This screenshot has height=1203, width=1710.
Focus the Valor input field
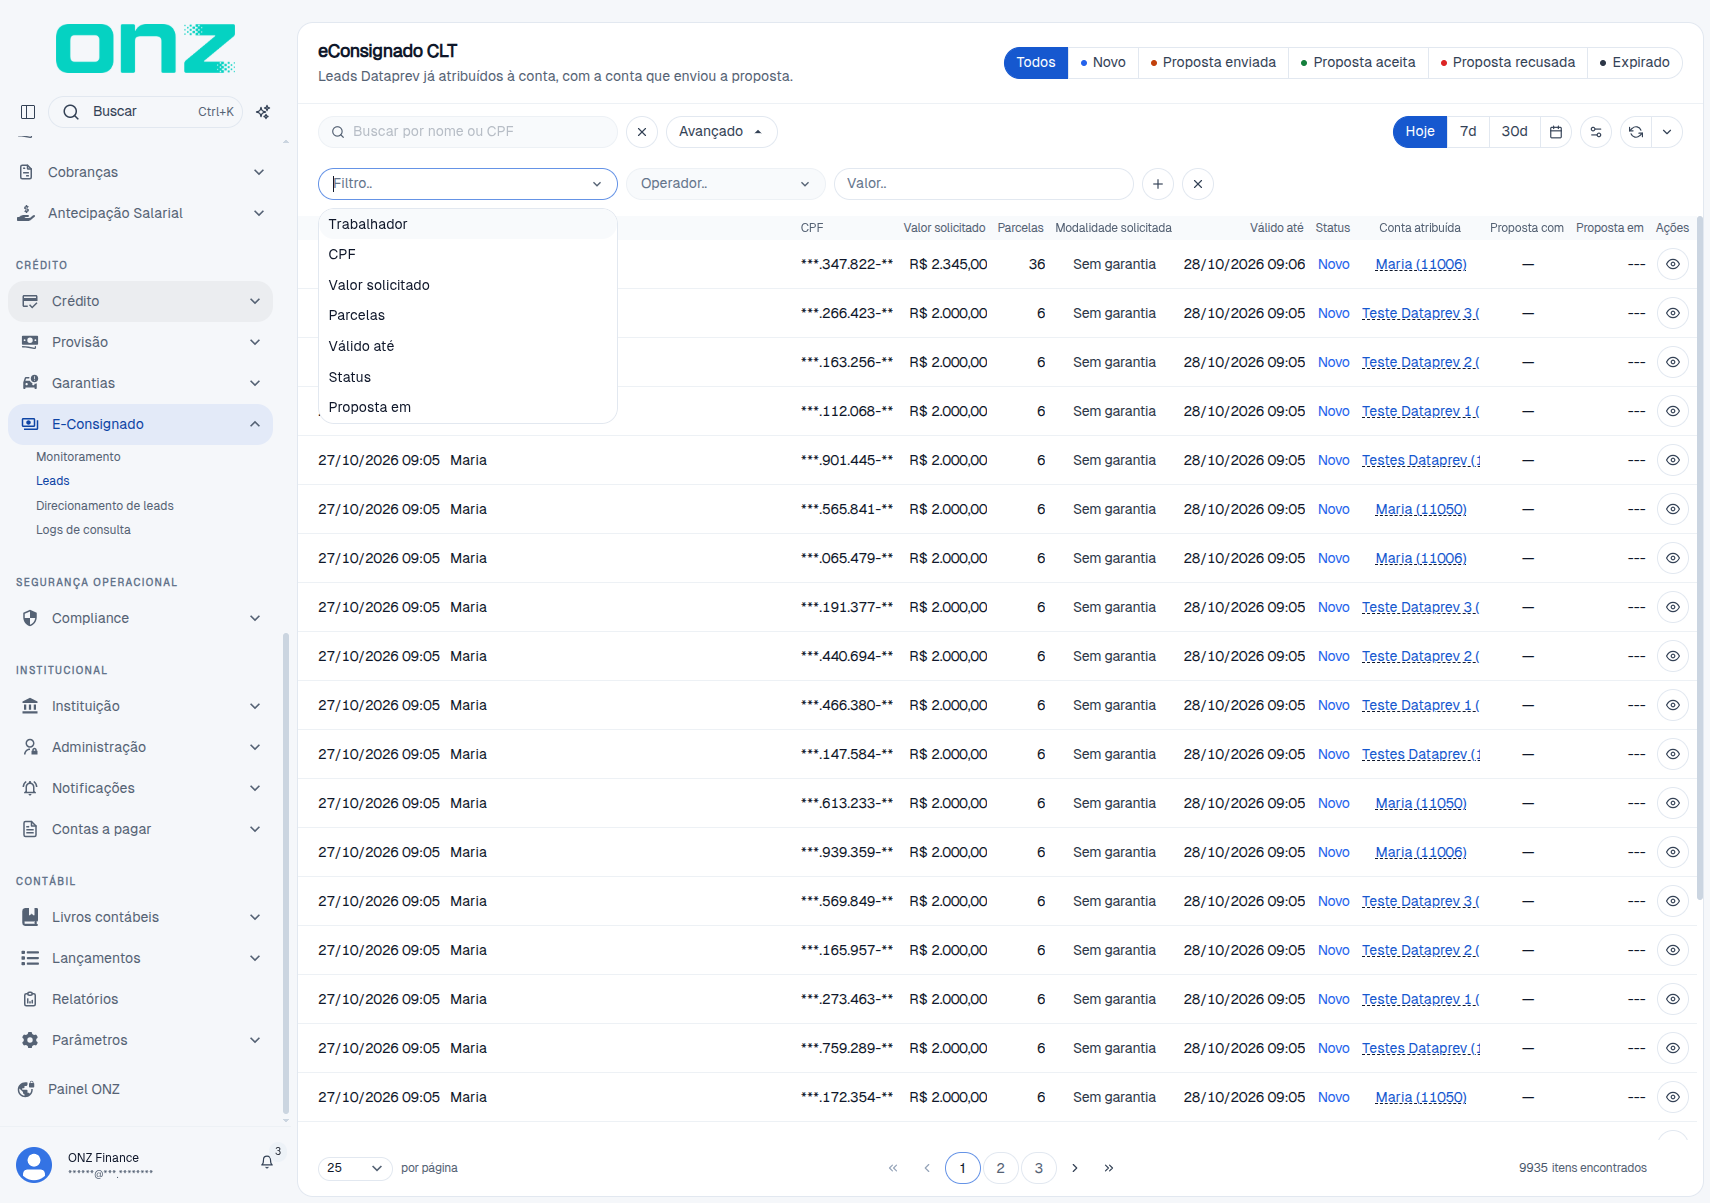tap(984, 184)
